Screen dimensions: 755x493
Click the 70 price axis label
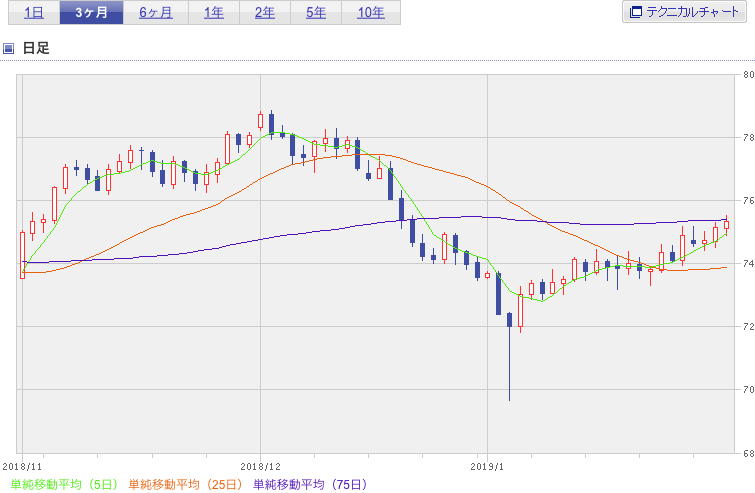point(749,390)
